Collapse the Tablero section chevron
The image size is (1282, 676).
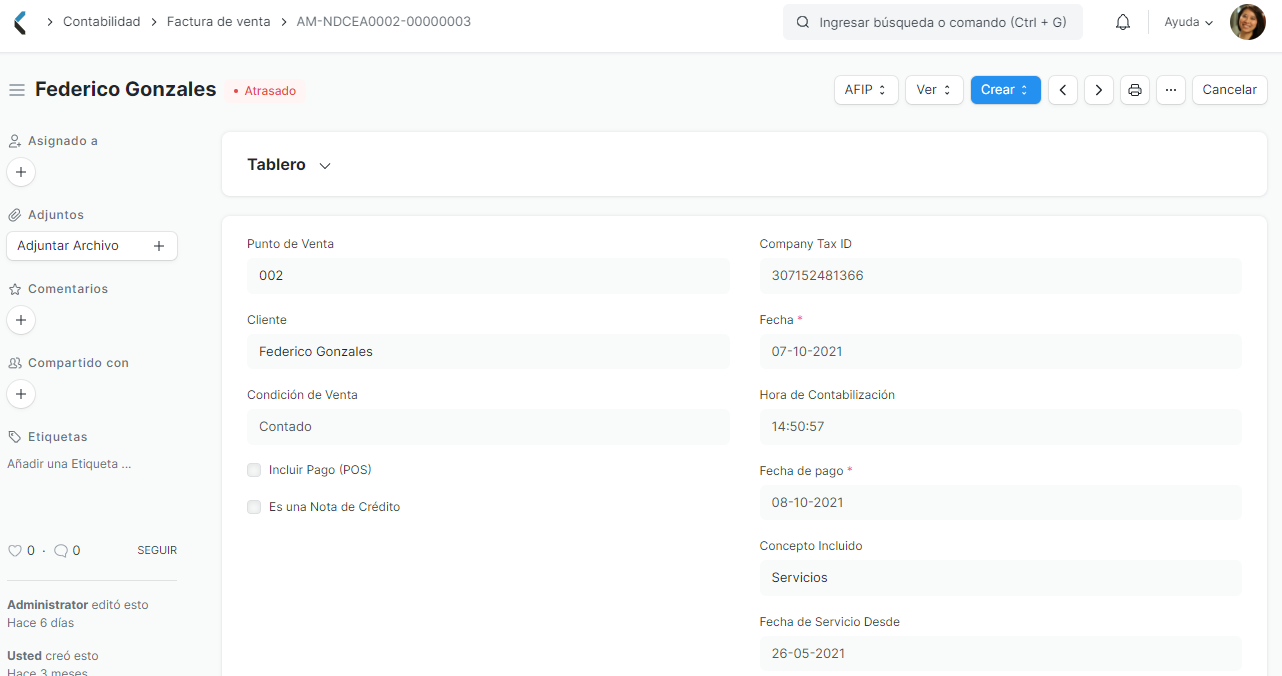[325, 166]
